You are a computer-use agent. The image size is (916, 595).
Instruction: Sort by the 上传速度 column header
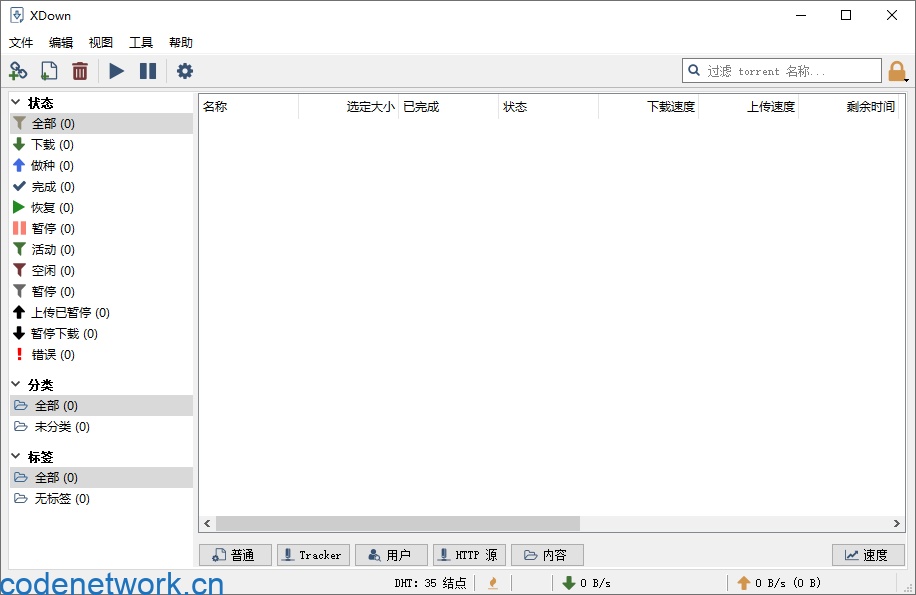coord(748,107)
